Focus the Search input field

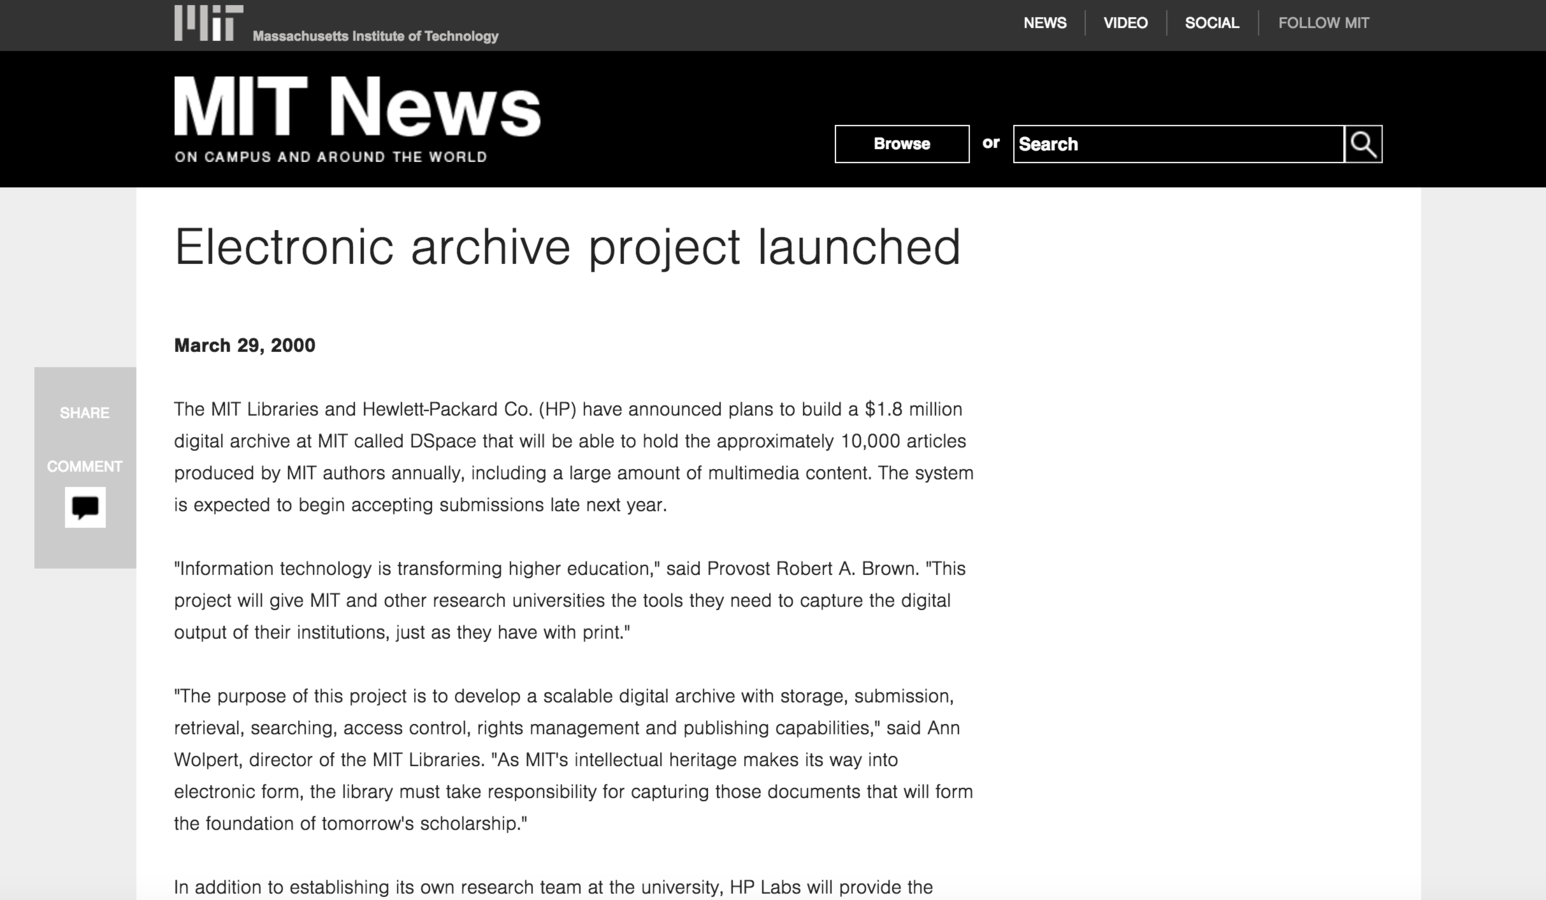click(1179, 144)
